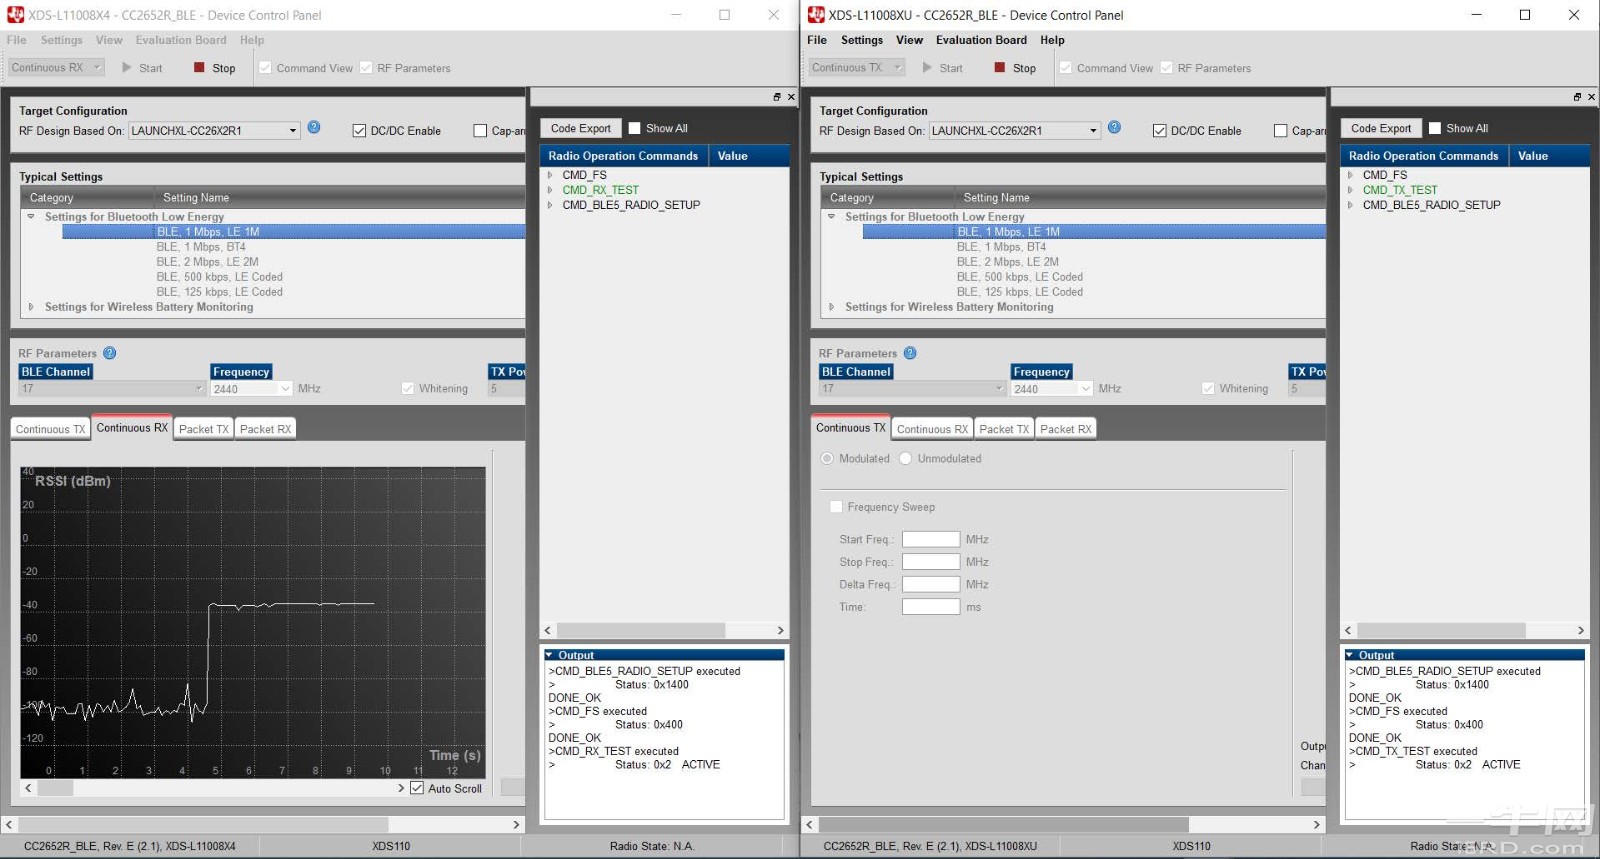Expand CMD_TX_TEST in Radio Operation Commands

pyautogui.click(x=1350, y=190)
